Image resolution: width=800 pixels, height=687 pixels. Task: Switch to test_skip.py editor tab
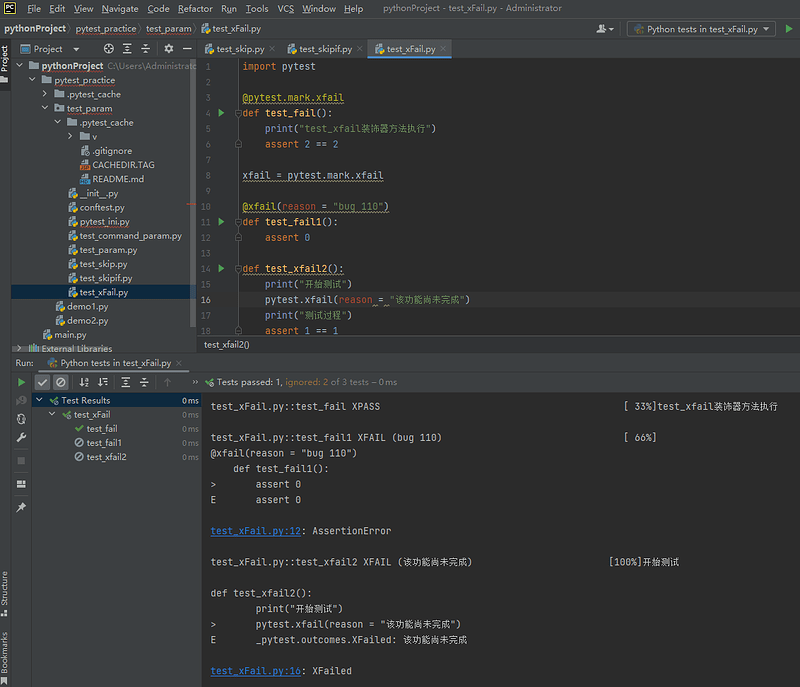pos(240,49)
